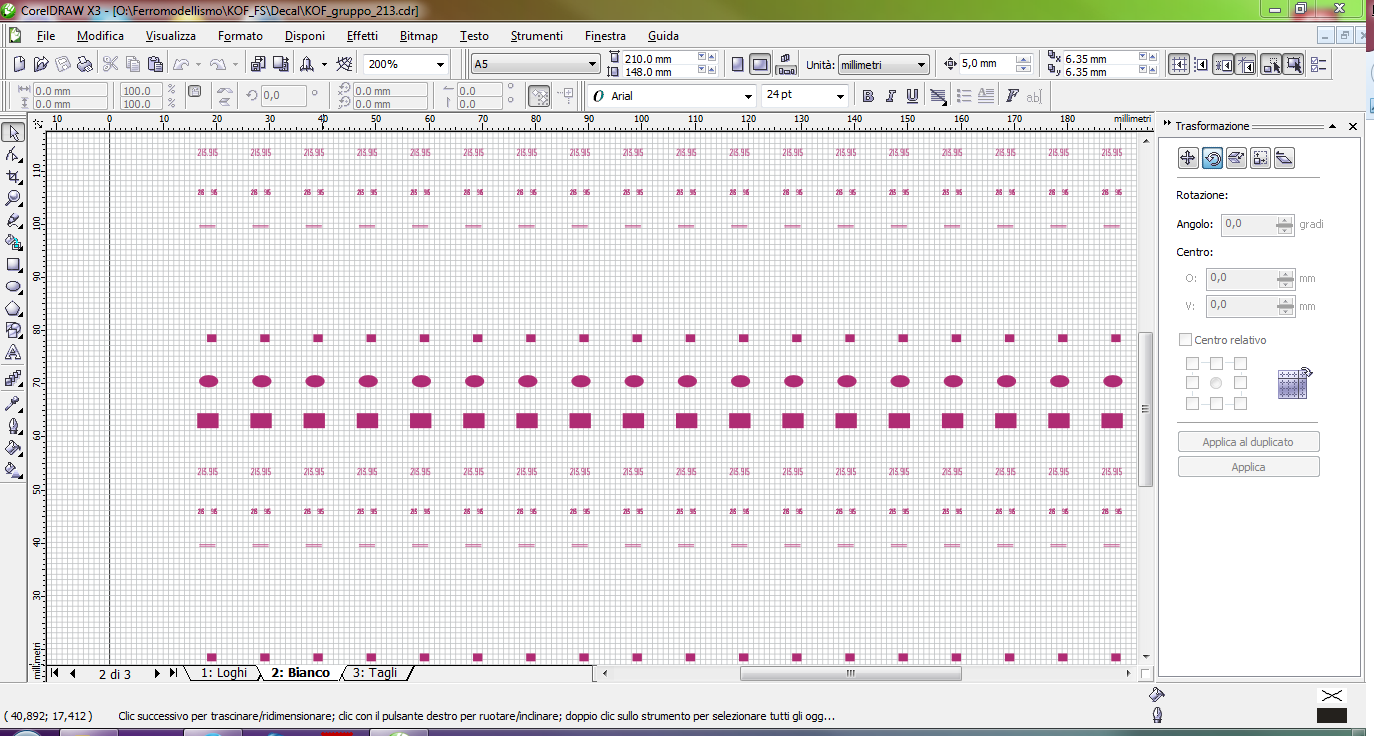Image resolution: width=1374 pixels, height=736 pixels.
Task: Click the Export icon
Action: pyautogui.click(x=280, y=64)
